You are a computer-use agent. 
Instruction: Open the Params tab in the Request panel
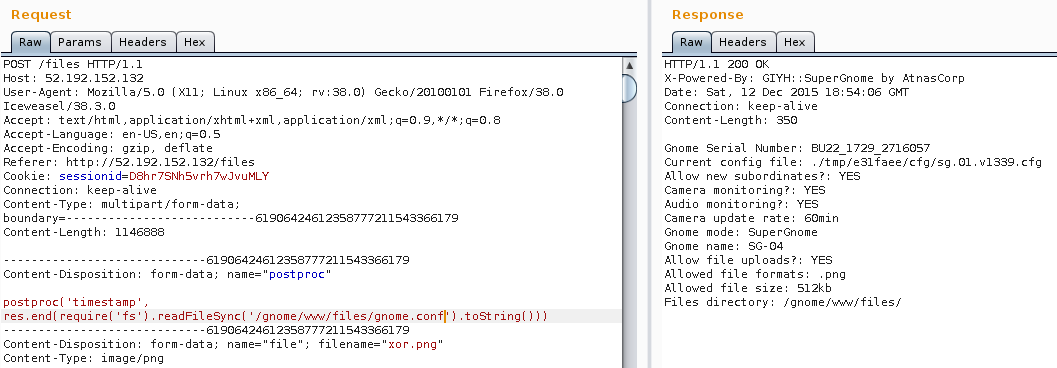pos(80,42)
